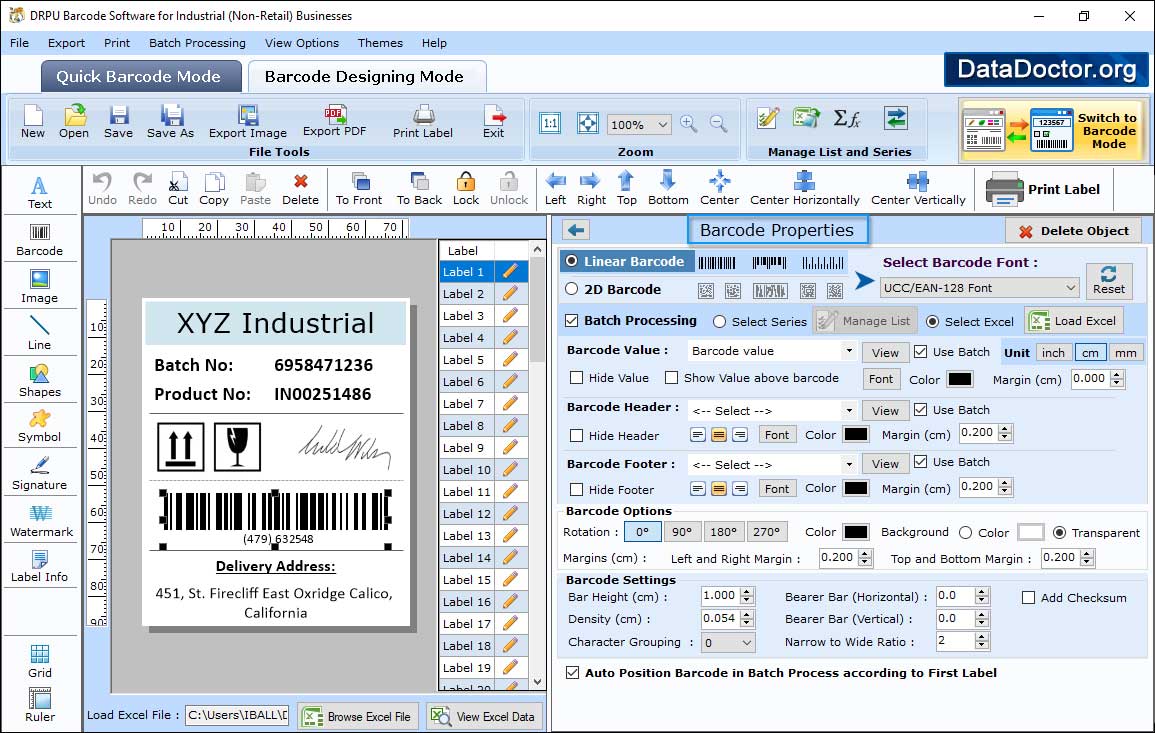Screen dimensions: 1155x733
Task: Open the Select Barcode Font dropdown
Action: pos(979,288)
